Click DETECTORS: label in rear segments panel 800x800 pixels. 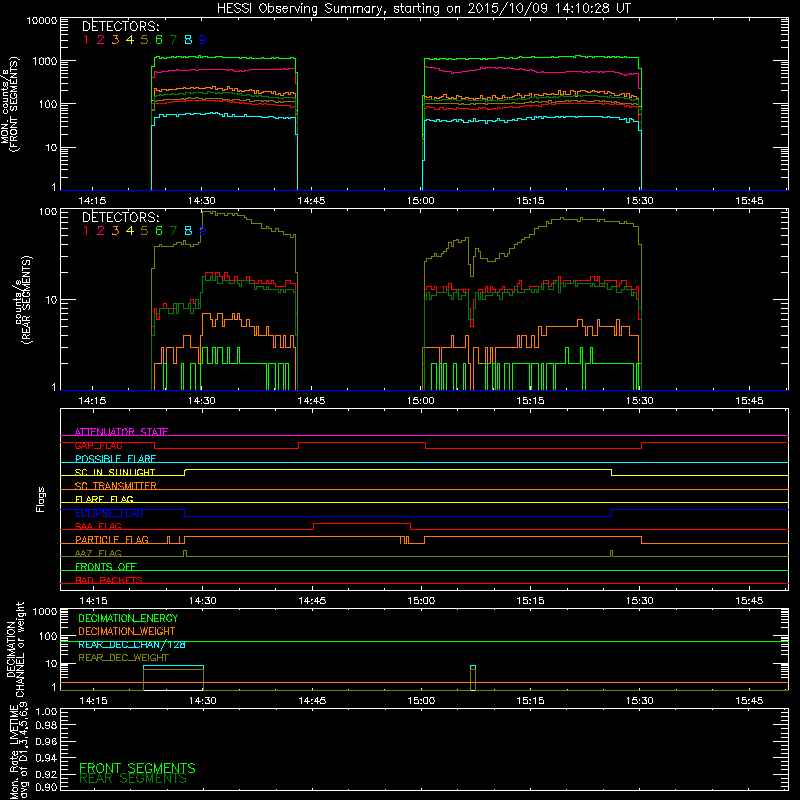[120, 217]
